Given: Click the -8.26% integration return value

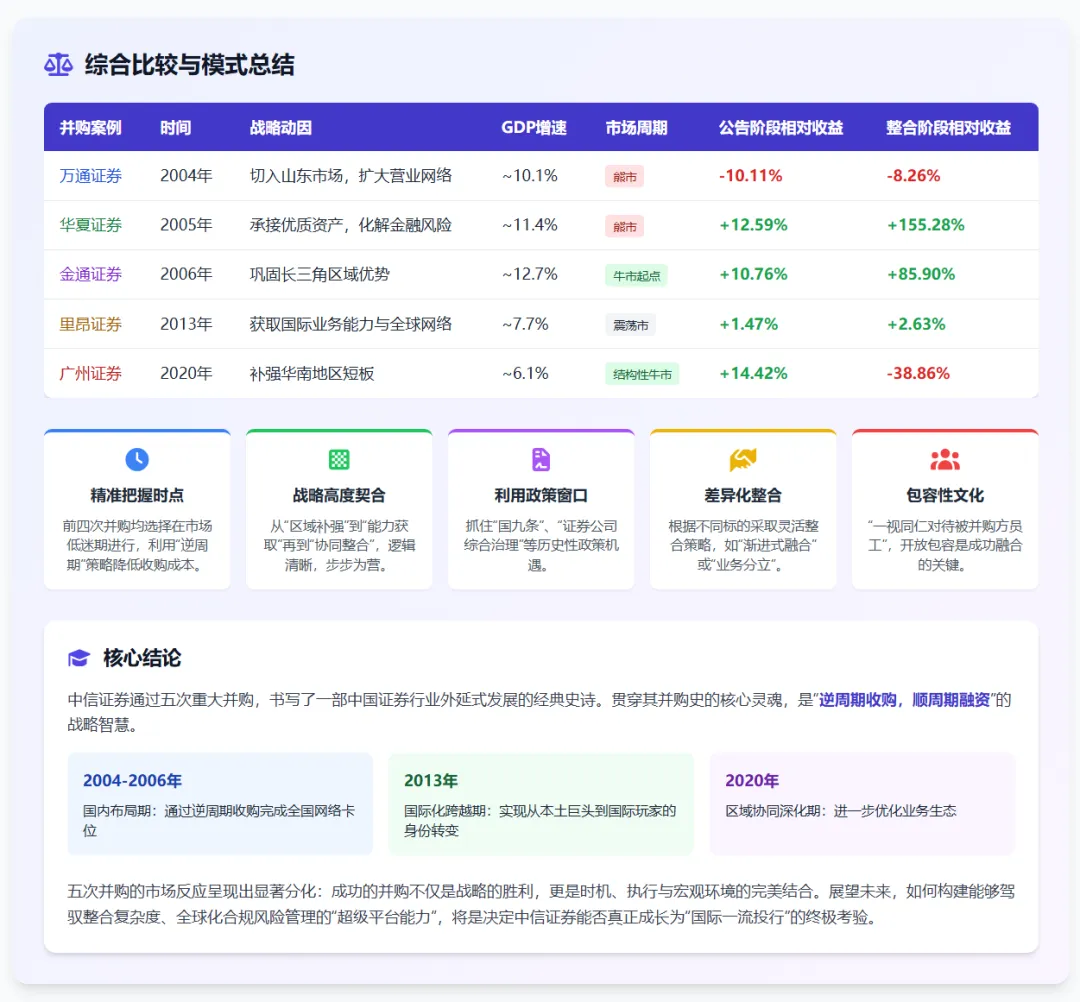Looking at the screenshot, I should coord(913,176).
